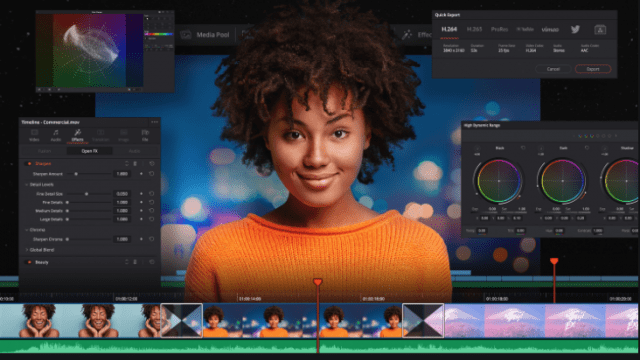Edit the Sharpen Amount value field
This screenshot has height=360, width=640.
(122, 174)
